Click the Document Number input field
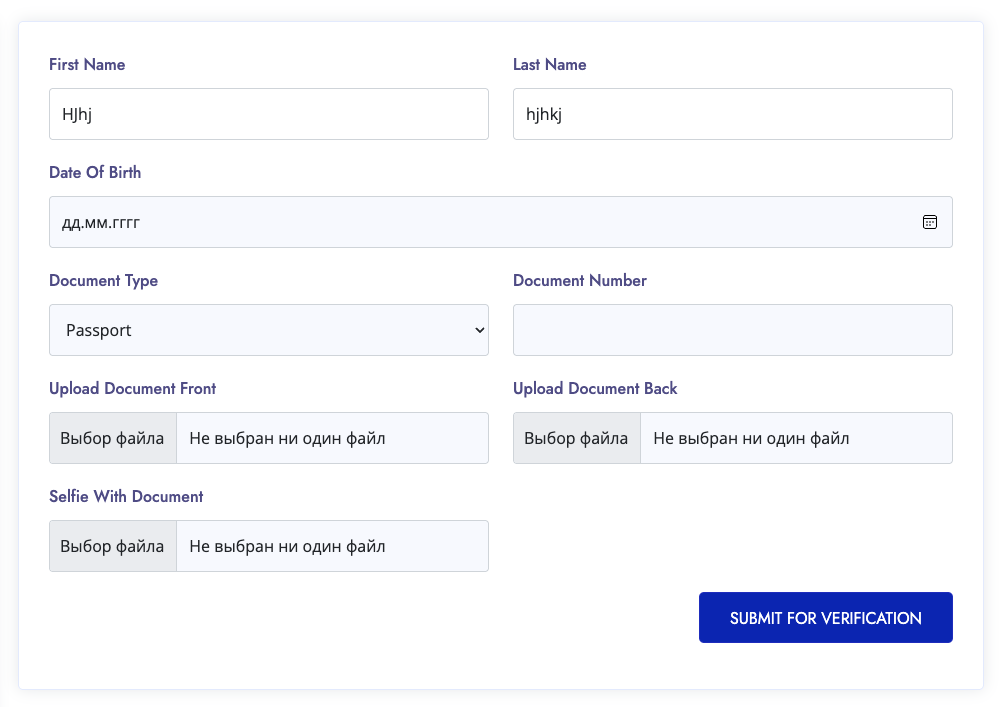Image resolution: width=999 pixels, height=707 pixels. click(733, 330)
